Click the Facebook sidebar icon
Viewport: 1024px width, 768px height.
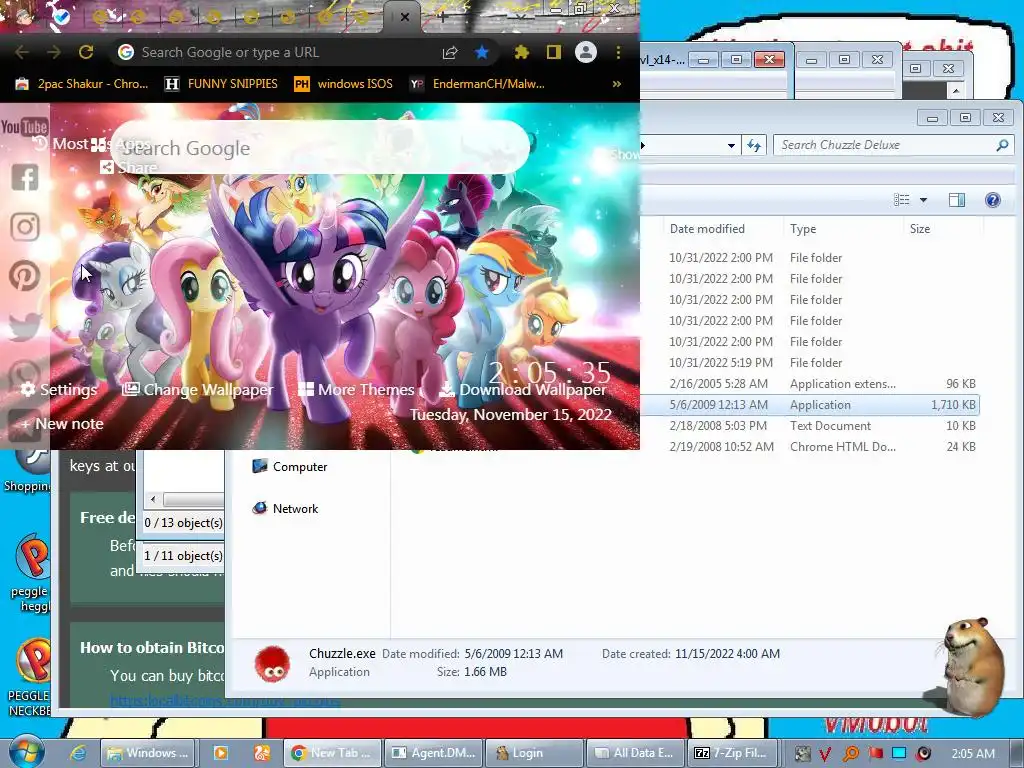(25, 177)
